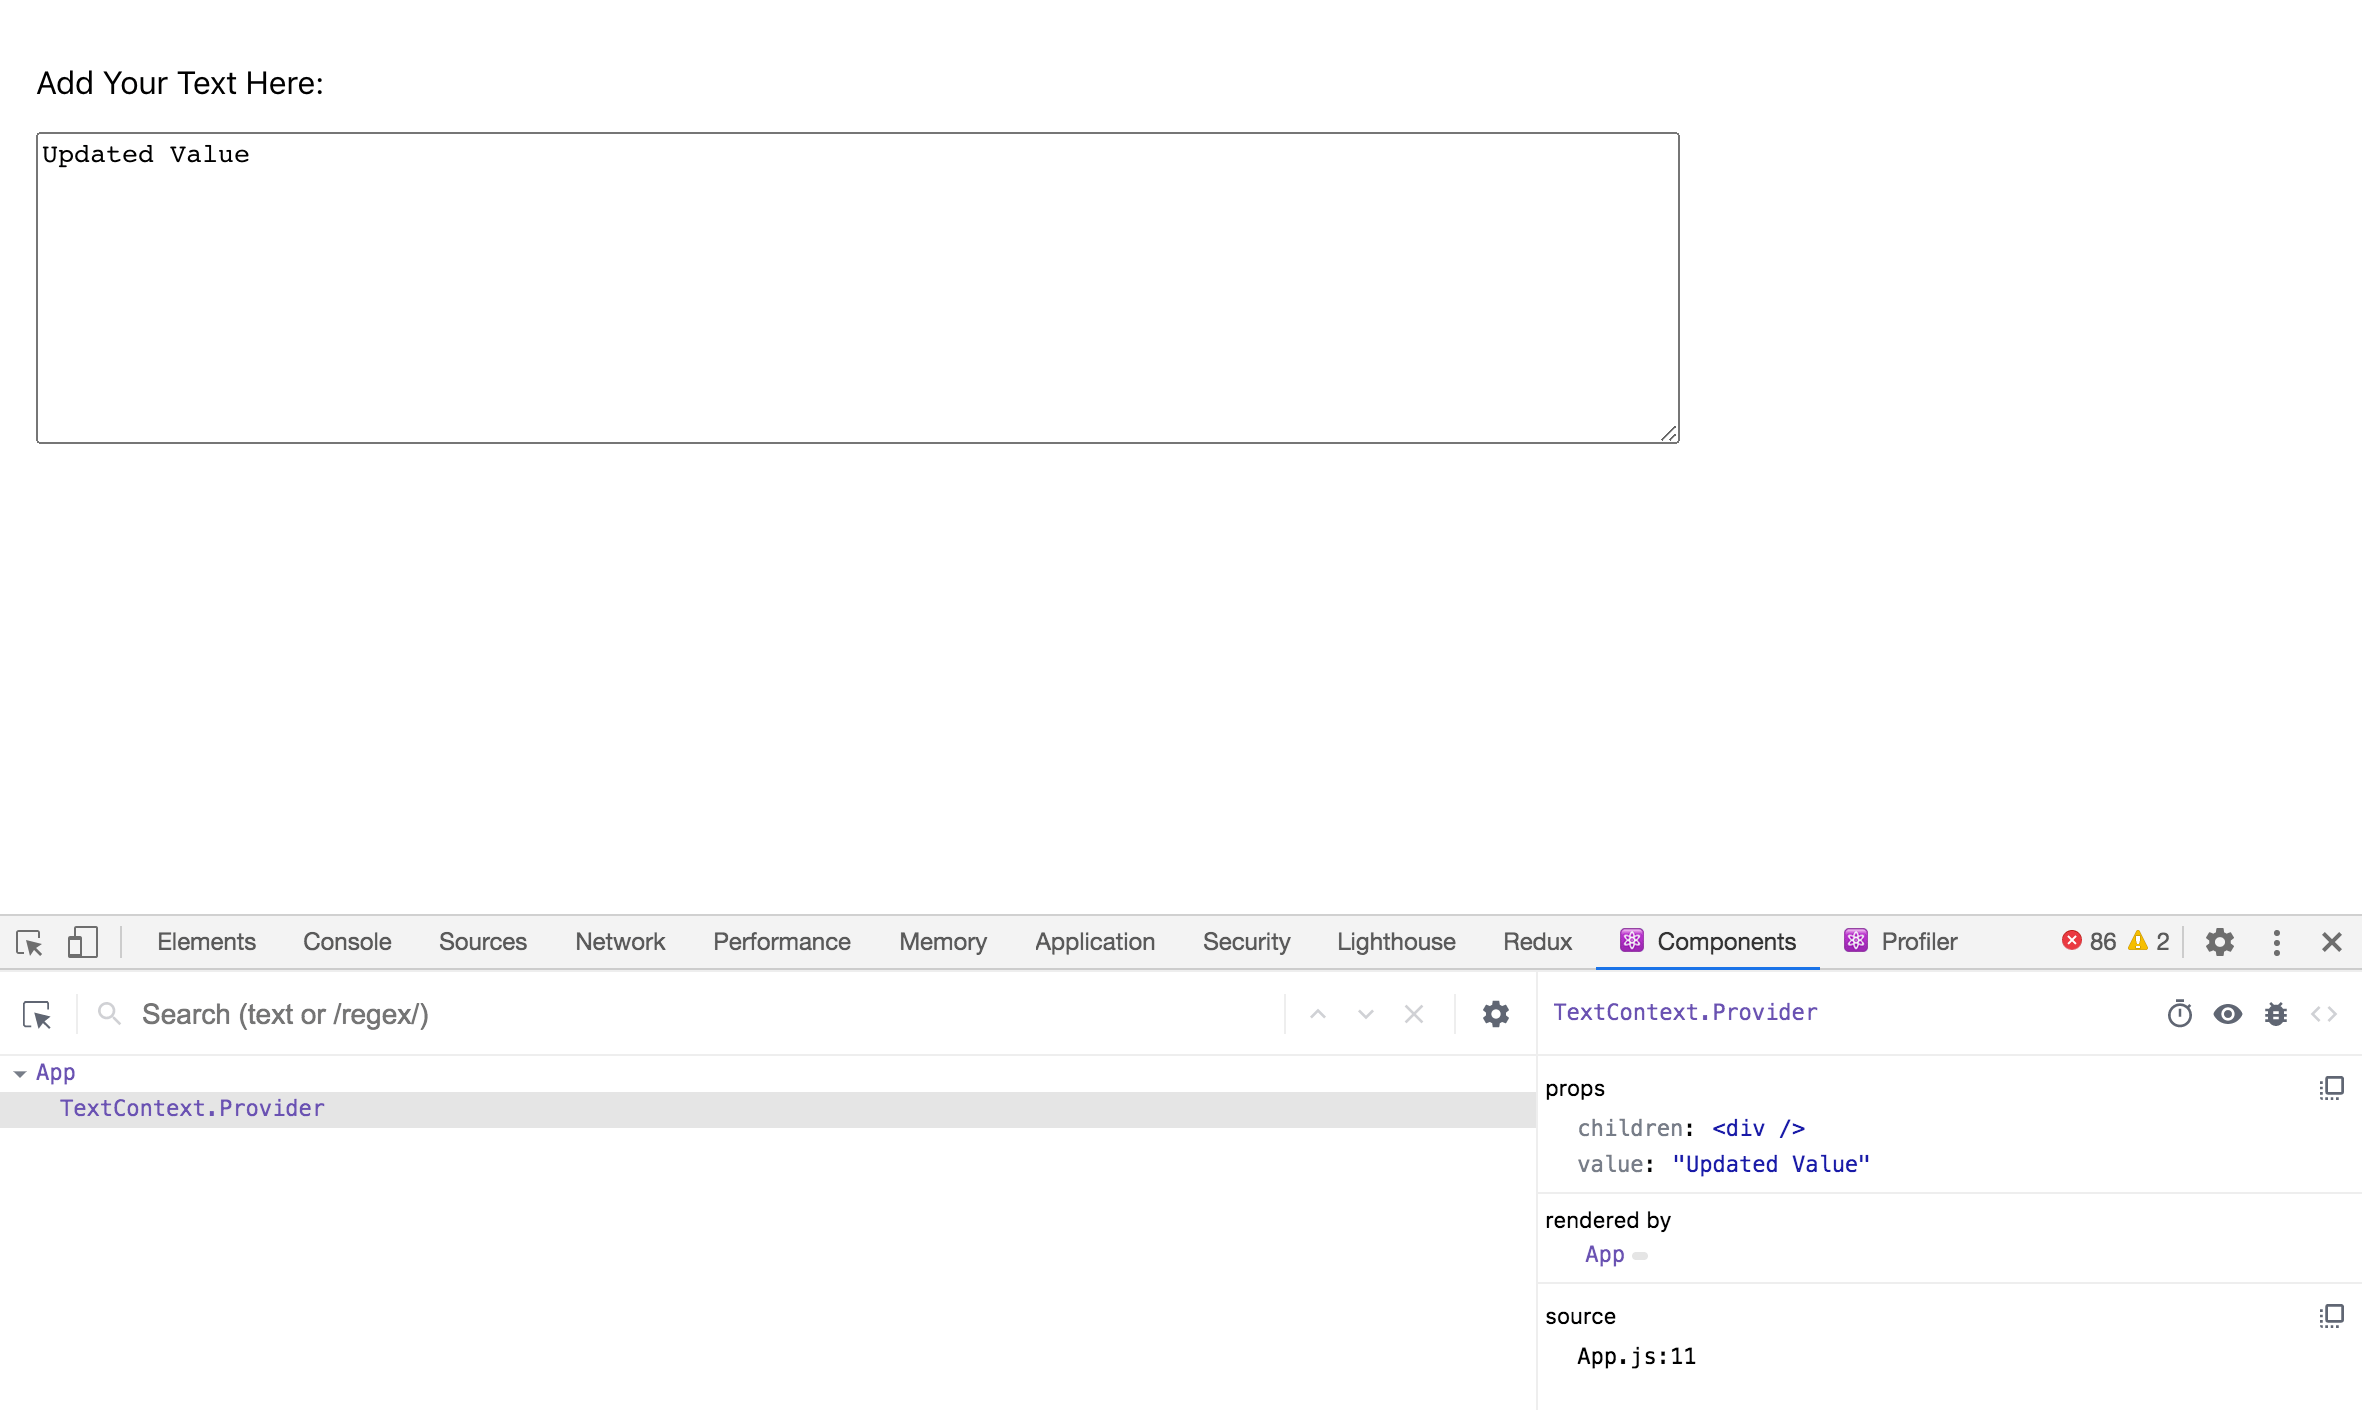Viewport: 2362px width, 1410px height.
Task: Open Components tab settings gear
Action: point(1495,1014)
